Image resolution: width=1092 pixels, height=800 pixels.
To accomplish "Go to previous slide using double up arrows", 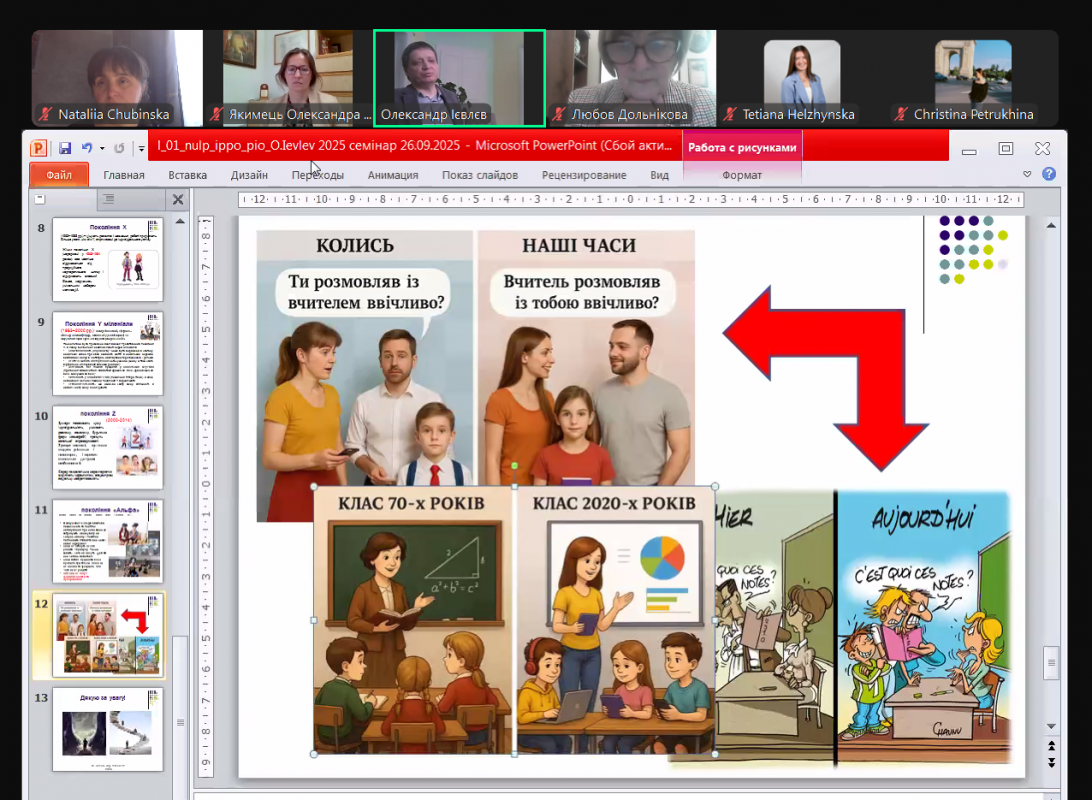I will [1051, 746].
